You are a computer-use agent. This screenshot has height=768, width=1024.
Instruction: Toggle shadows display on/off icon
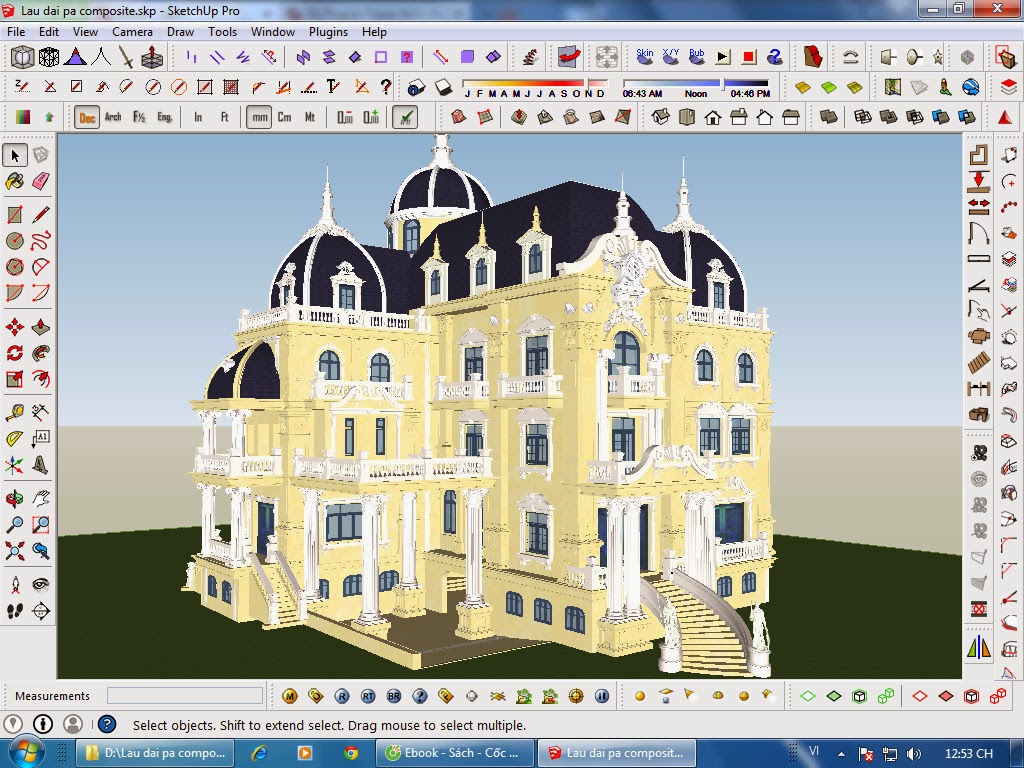tap(444, 87)
